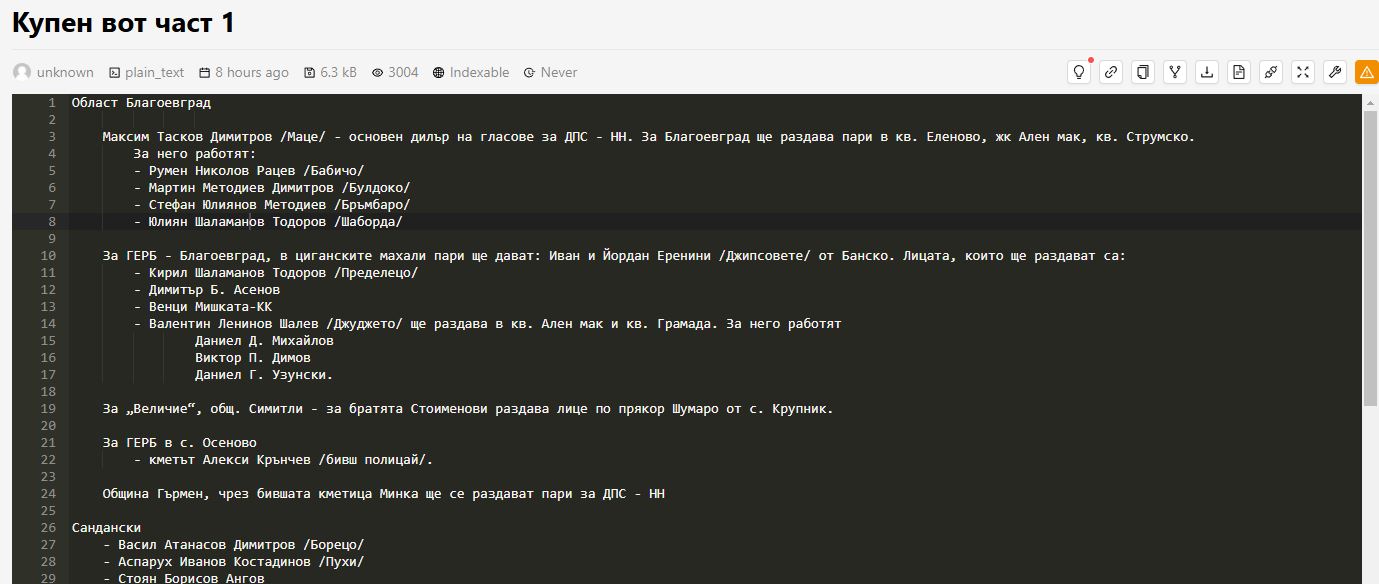Click the '6.3 kB' file size
This screenshot has width=1379, height=584.
tap(338, 72)
